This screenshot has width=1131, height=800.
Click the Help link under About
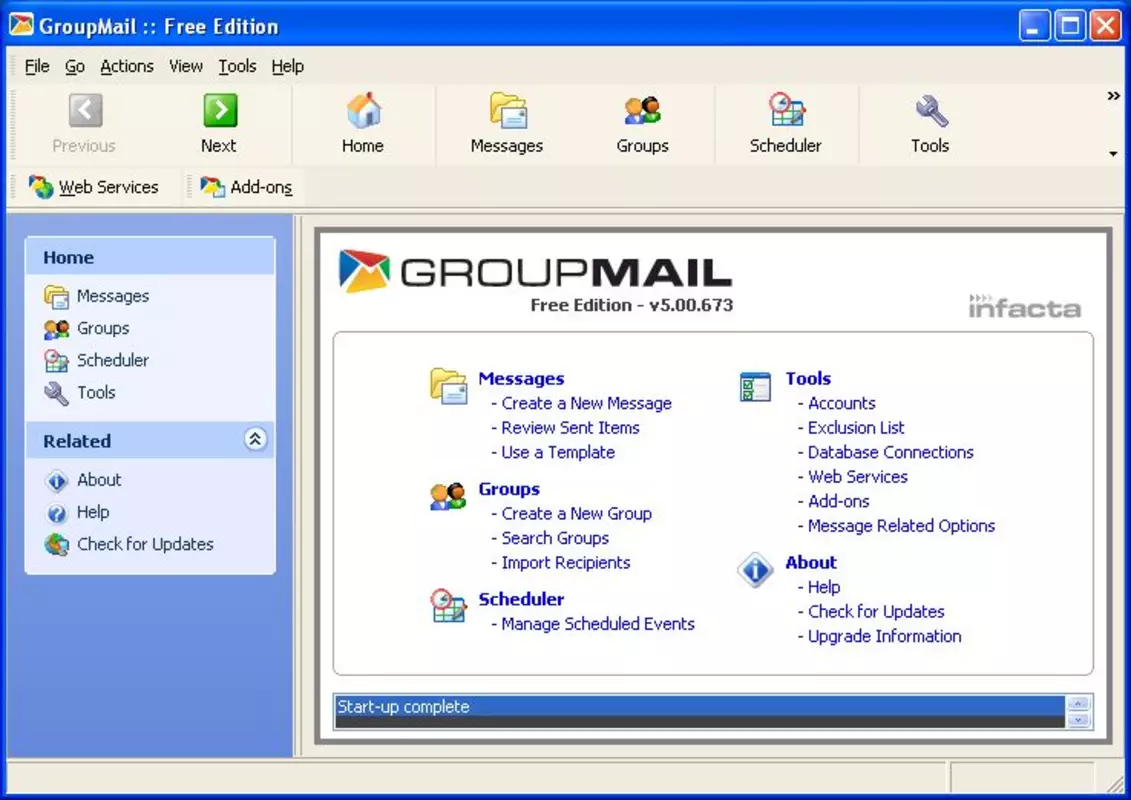point(824,587)
